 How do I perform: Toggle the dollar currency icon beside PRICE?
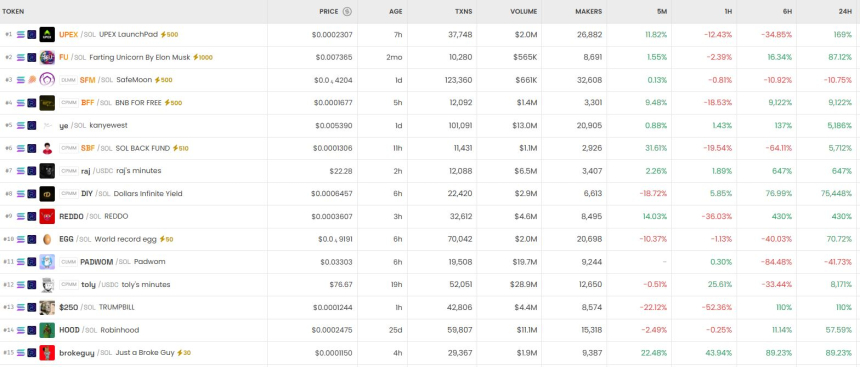pyautogui.click(x=347, y=12)
